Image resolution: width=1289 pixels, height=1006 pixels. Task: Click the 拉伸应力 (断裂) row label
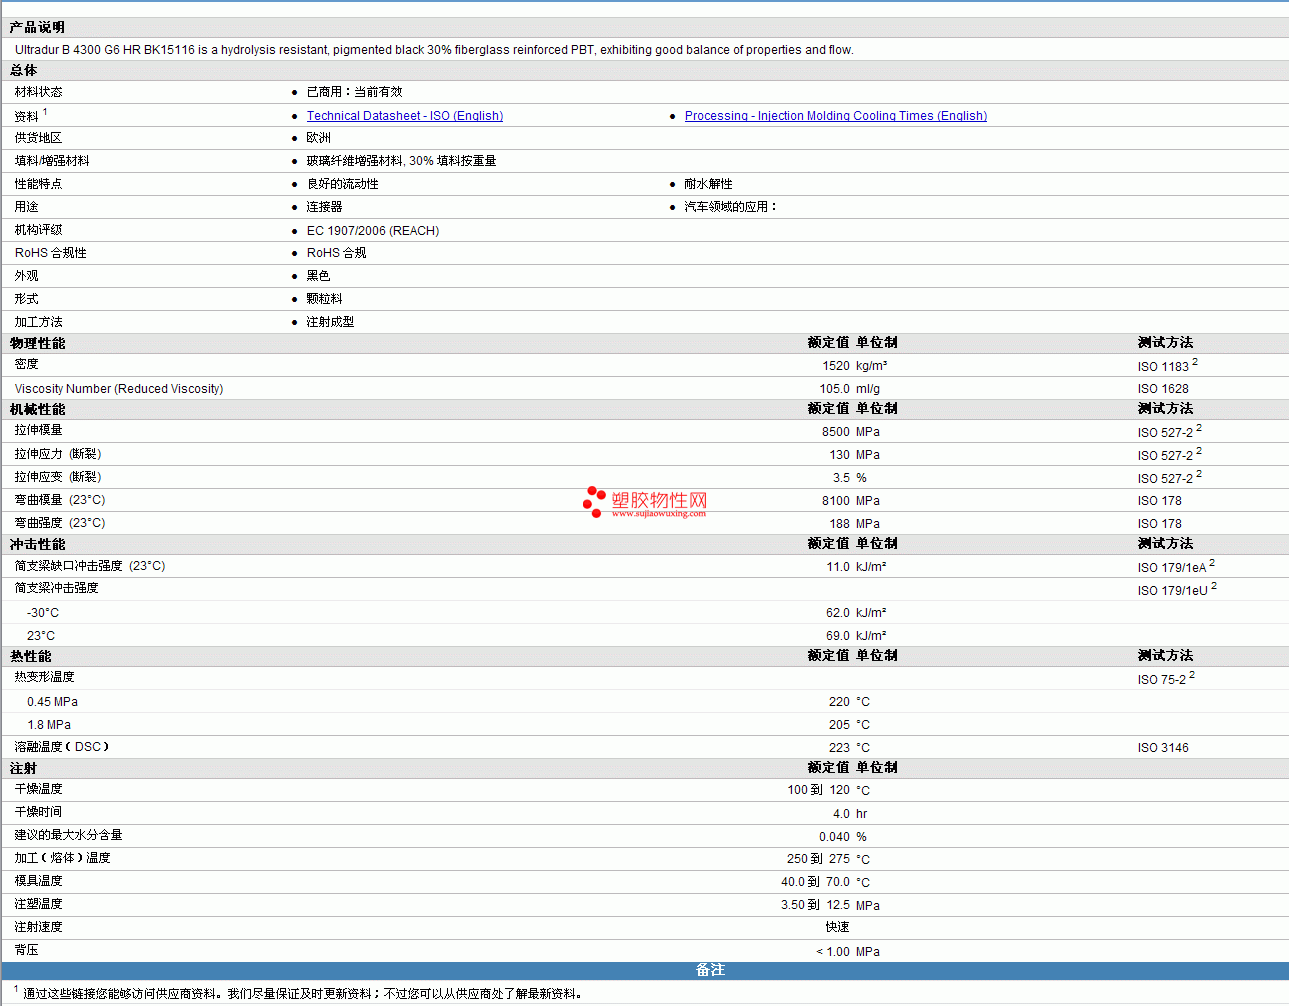(58, 454)
